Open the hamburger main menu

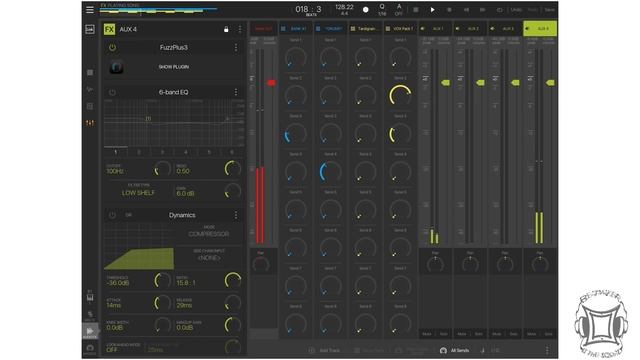90,9
